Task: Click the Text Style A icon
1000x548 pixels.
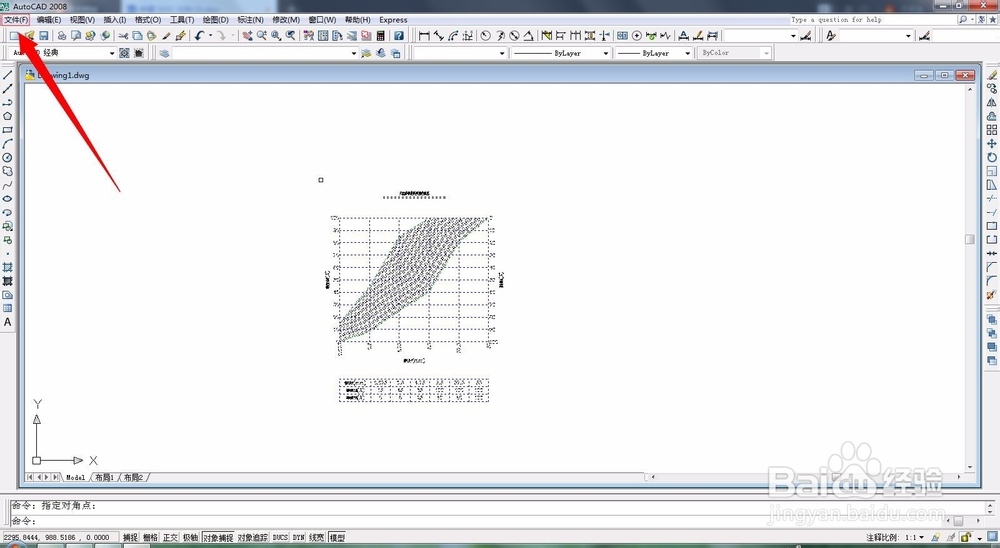Action: coord(830,36)
